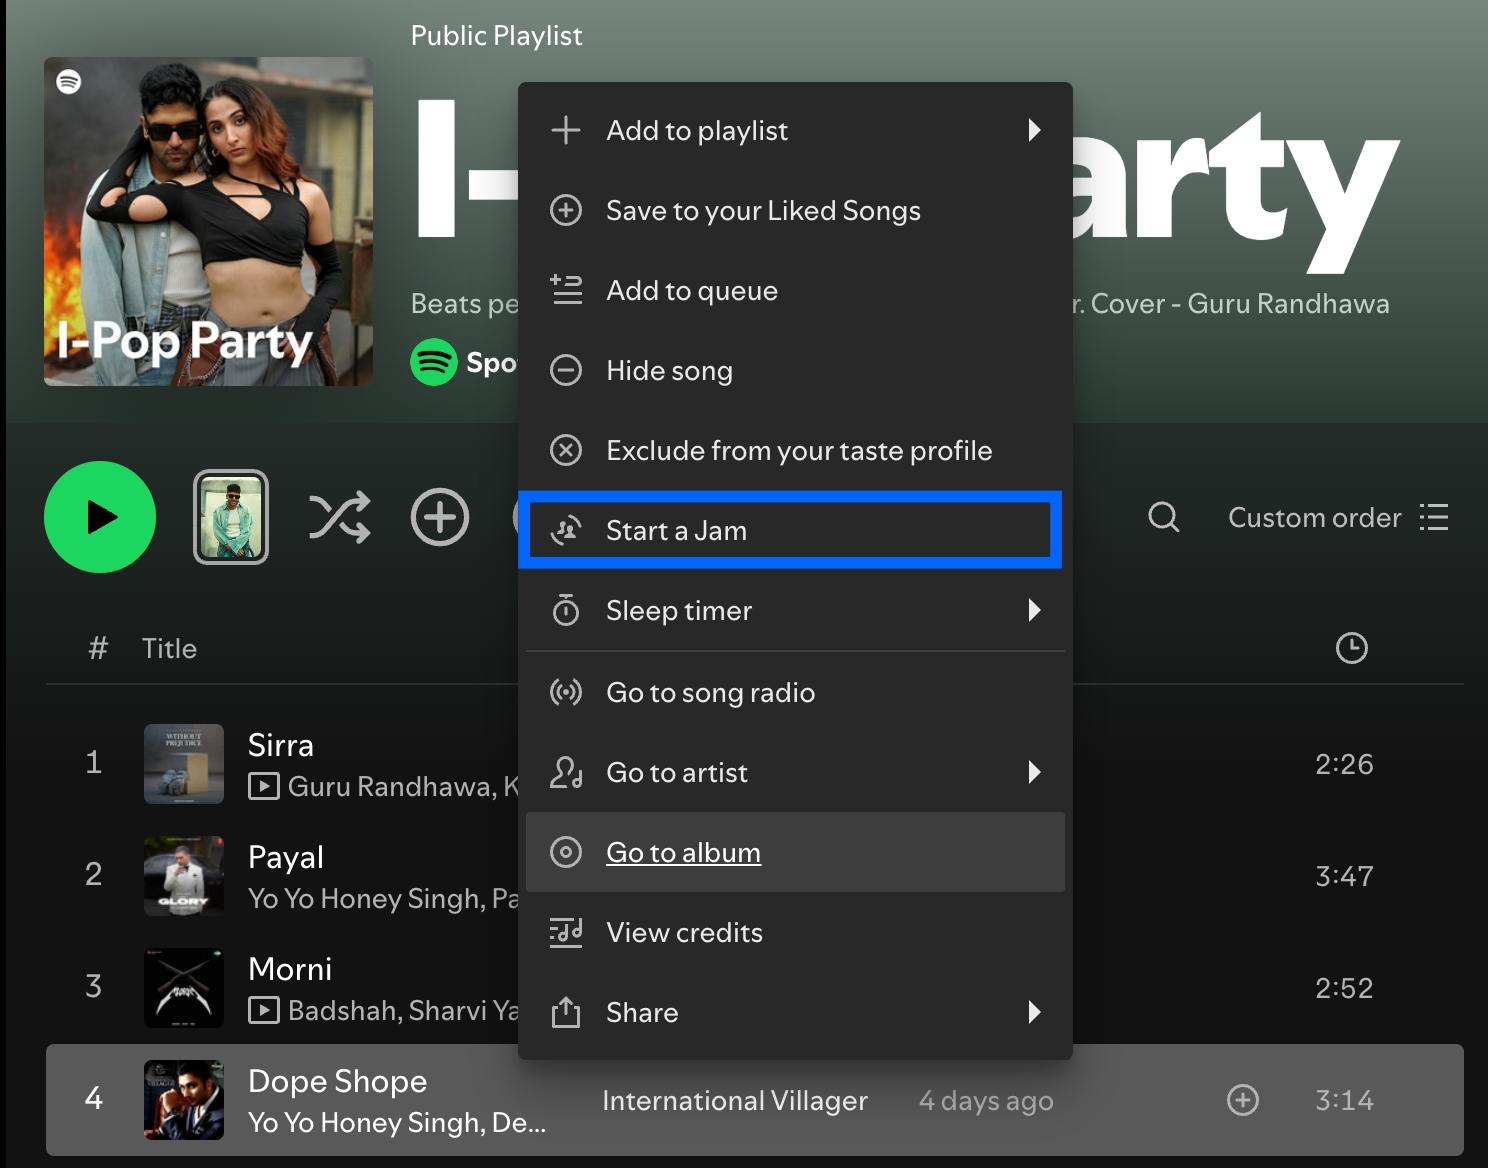1488x1168 pixels.
Task: Open Go to song radio
Action: [710, 693]
